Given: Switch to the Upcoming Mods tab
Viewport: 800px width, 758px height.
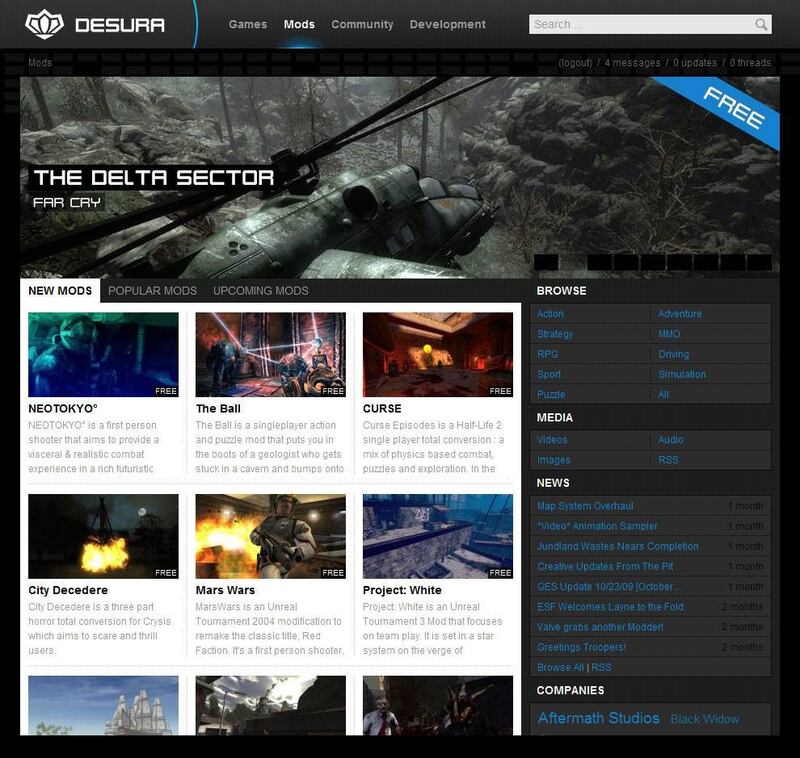Looking at the screenshot, I should (x=261, y=291).
